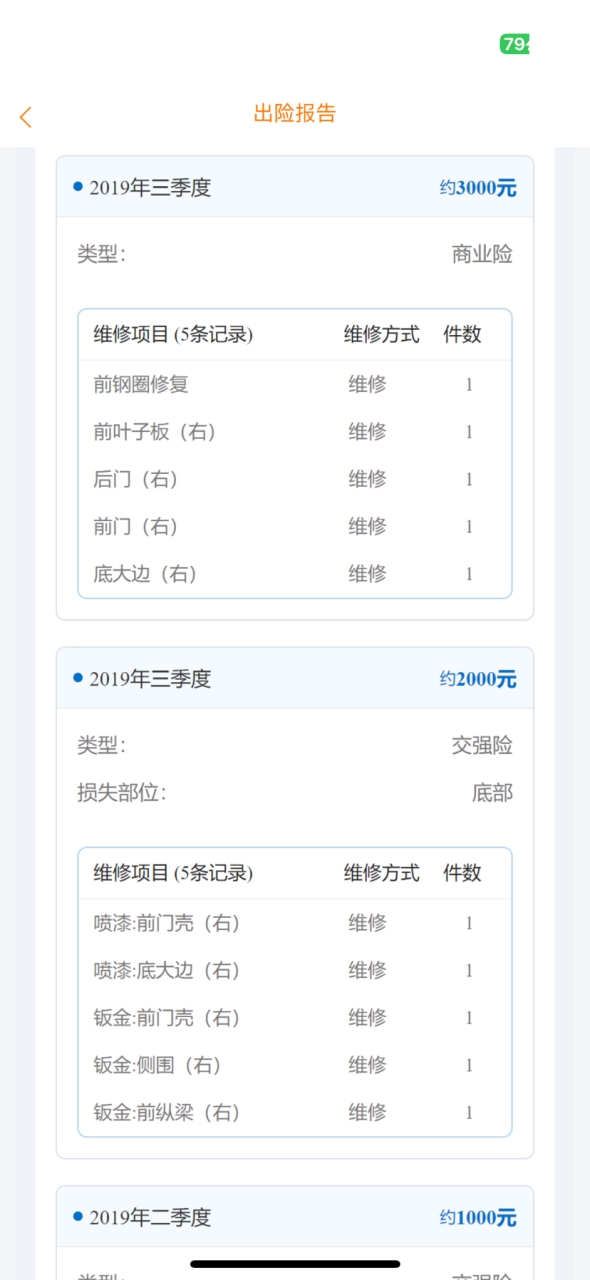Select the 底大边（右） repair row in the first table

click(295, 574)
